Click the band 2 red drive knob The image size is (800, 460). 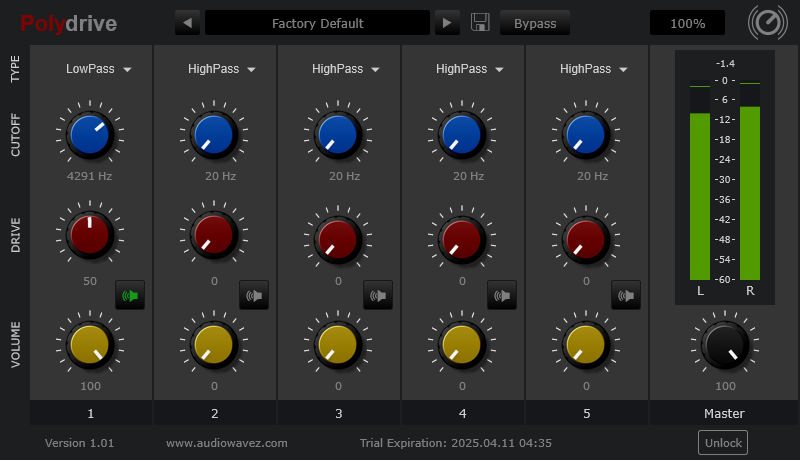pos(214,235)
